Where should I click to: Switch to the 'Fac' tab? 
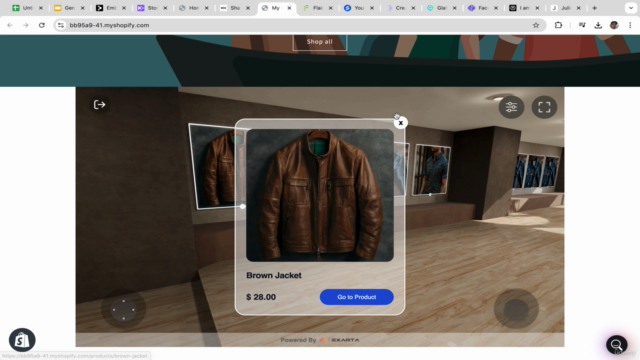(x=482, y=8)
